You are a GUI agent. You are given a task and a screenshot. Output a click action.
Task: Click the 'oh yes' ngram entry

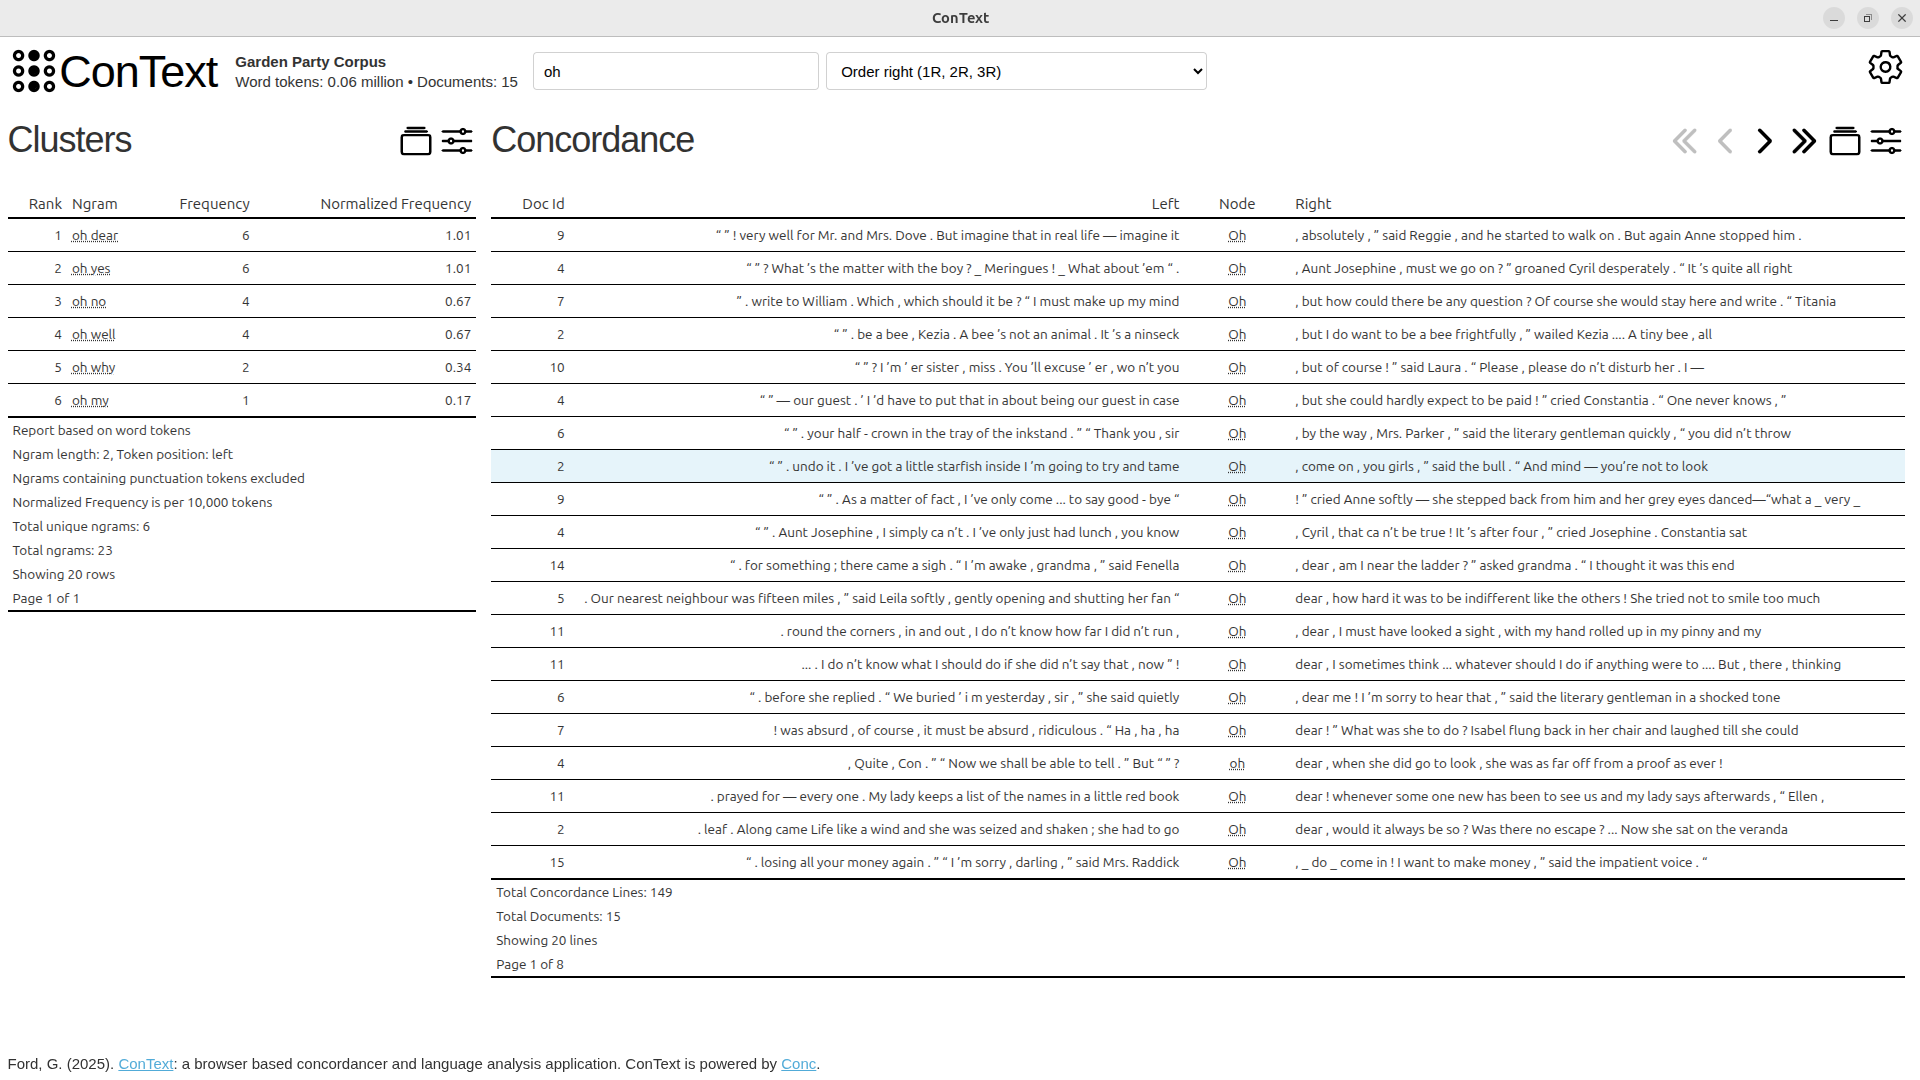pos(90,268)
